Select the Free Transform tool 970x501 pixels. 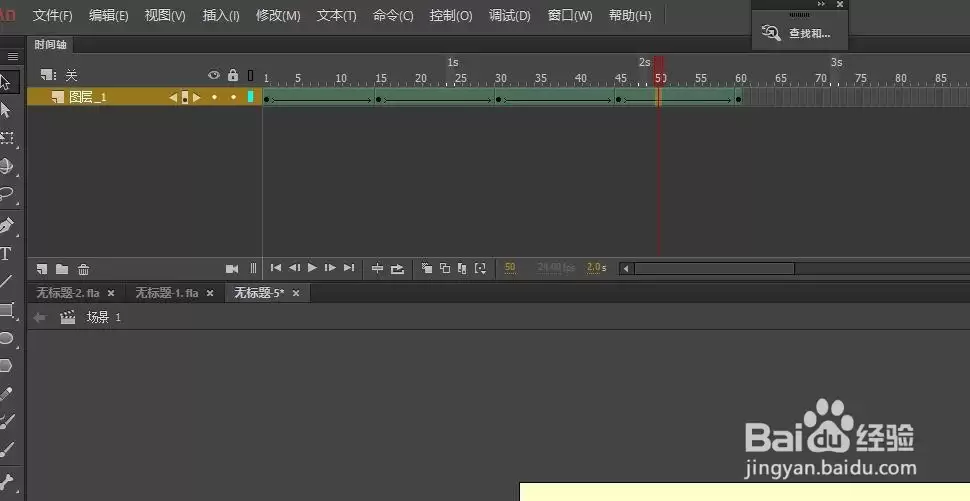(7, 138)
